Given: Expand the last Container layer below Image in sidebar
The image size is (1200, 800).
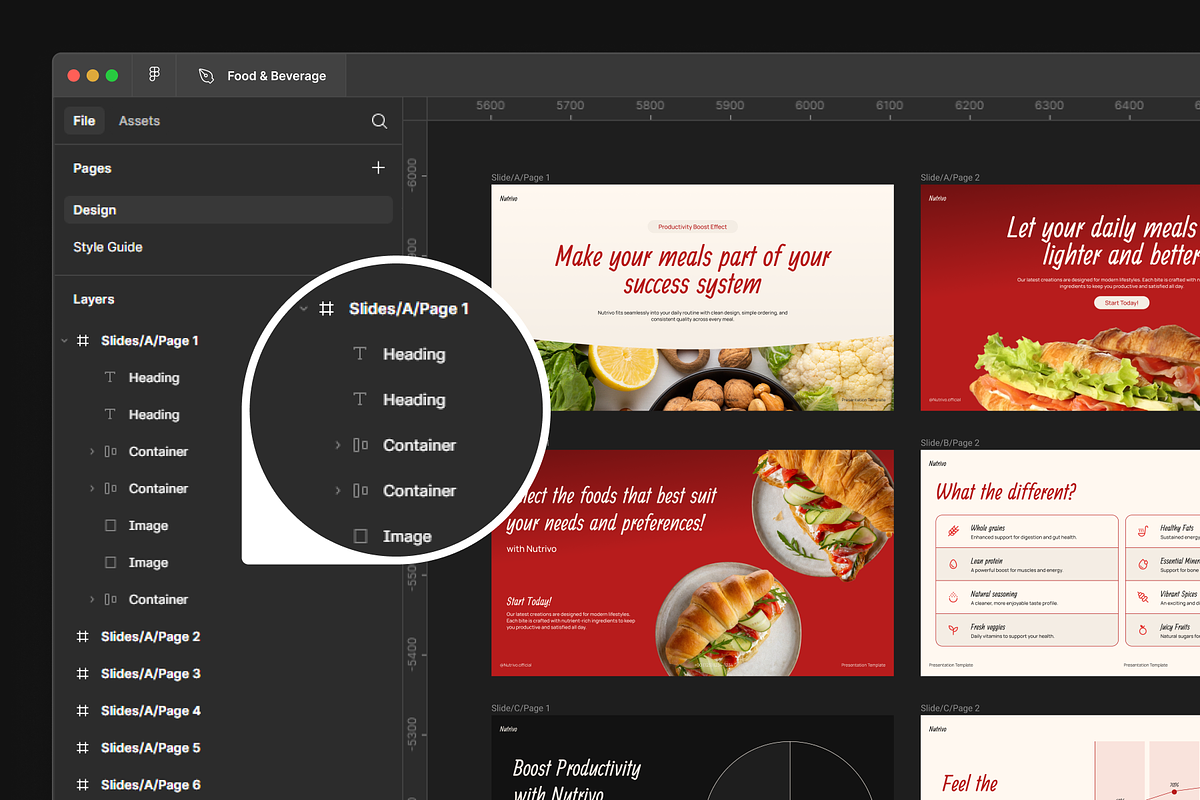Looking at the screenshot, I should click(x=93, y=600).
